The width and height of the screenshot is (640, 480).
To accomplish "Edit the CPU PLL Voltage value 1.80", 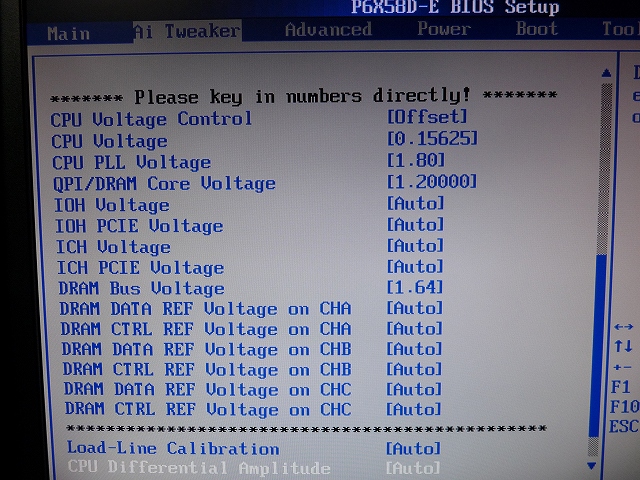I will click(x=416, y=160).
